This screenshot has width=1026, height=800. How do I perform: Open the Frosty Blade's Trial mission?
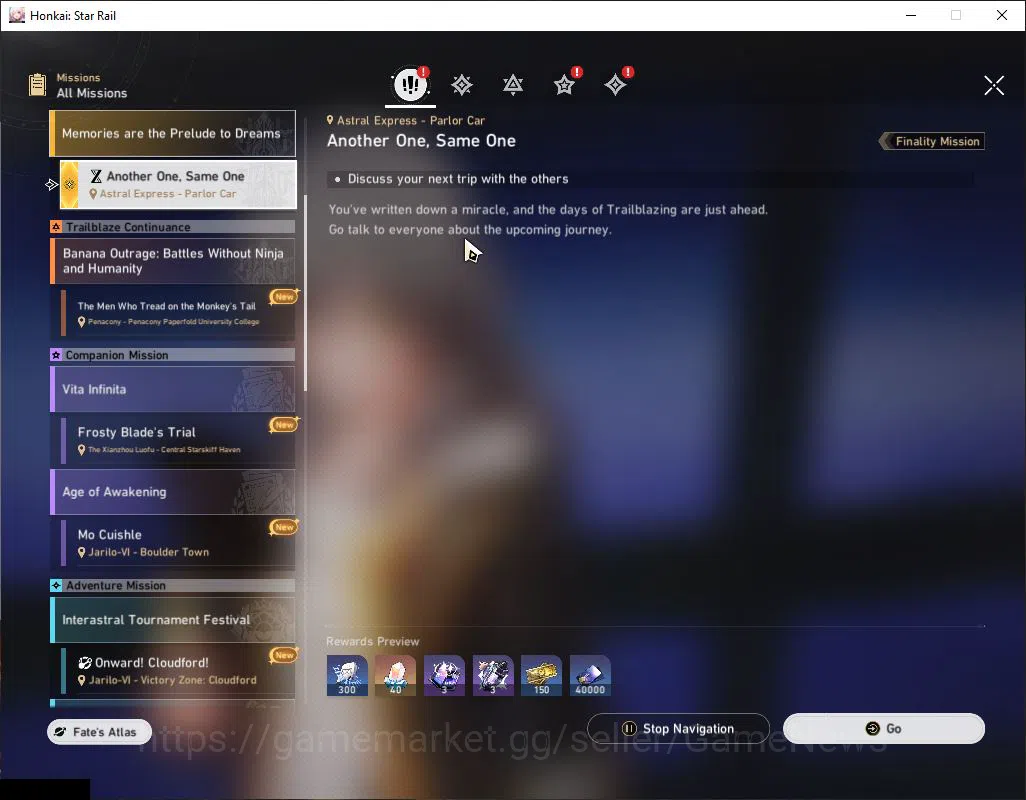tap(178, 440)
